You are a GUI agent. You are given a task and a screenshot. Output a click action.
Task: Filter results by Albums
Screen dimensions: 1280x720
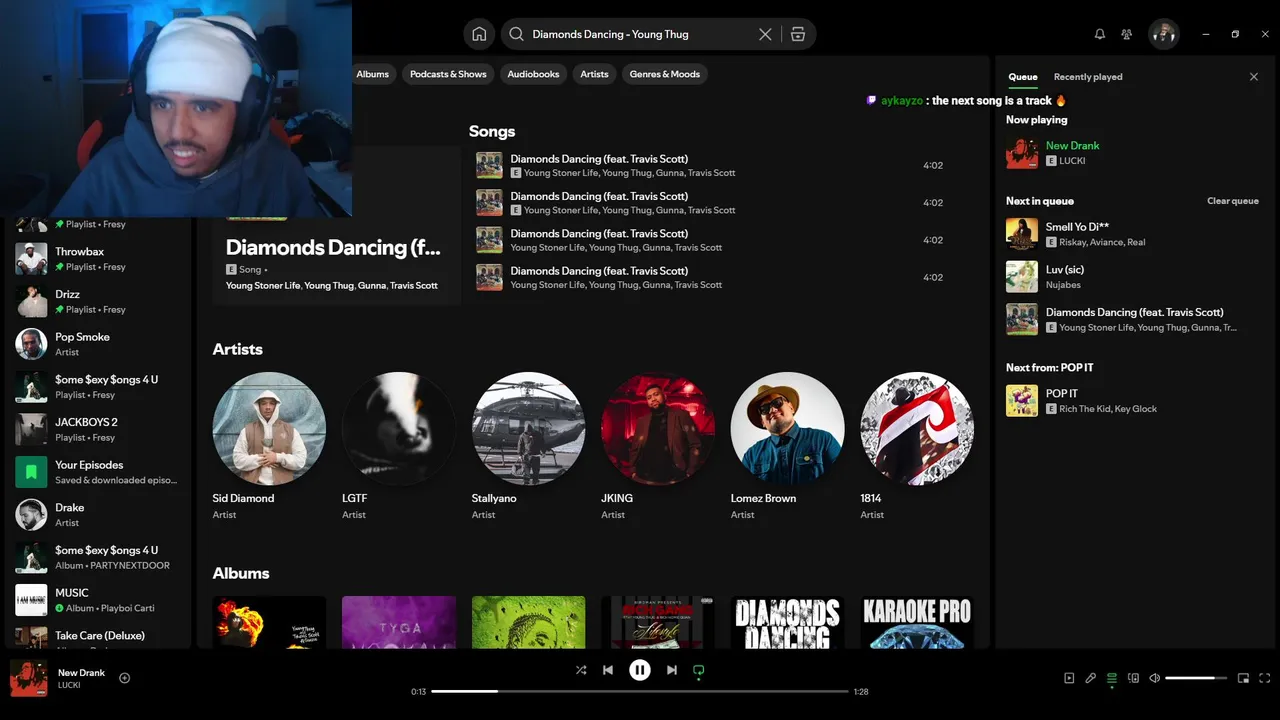[372, 74]
